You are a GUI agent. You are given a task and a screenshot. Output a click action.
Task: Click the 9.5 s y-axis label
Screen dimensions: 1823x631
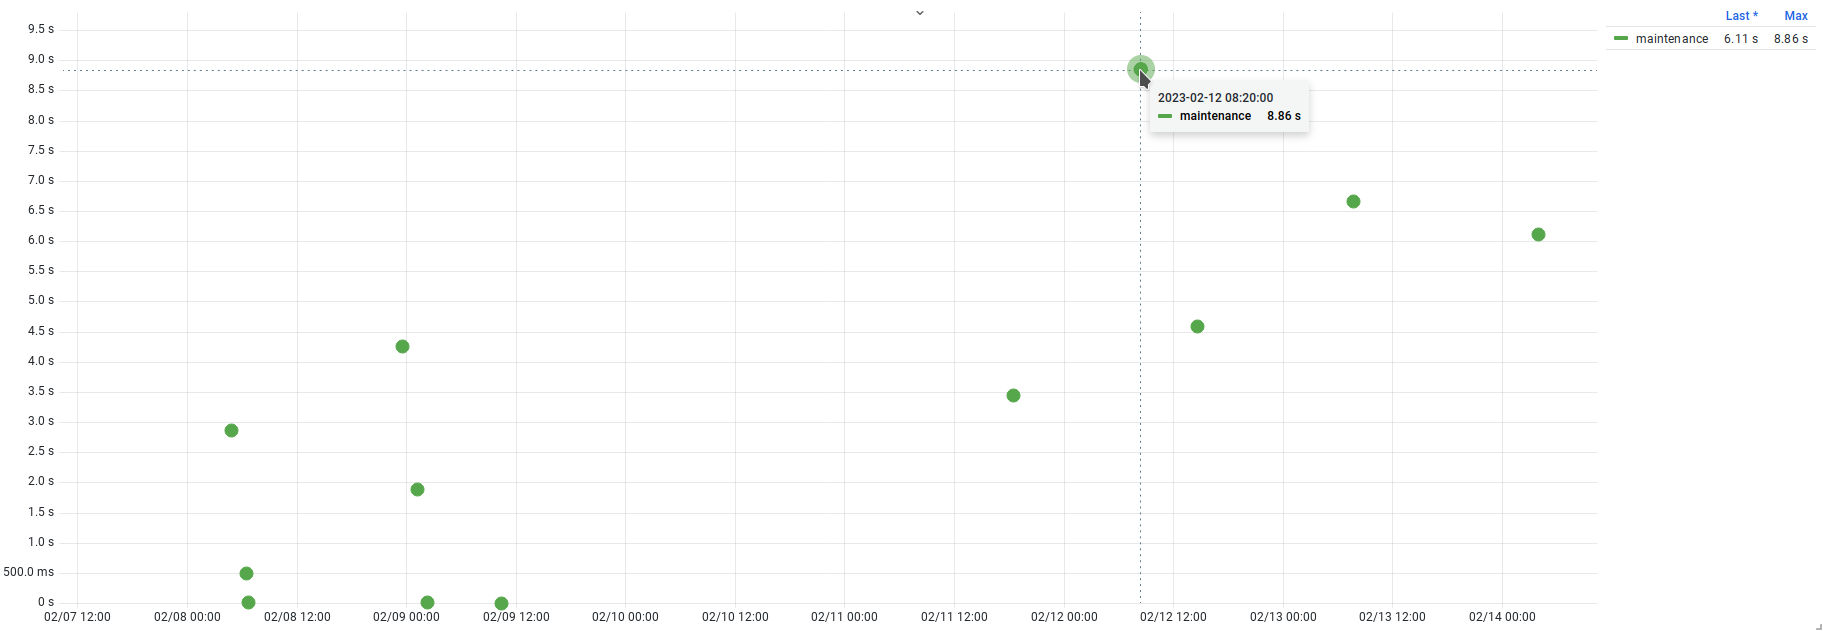click(41, 29)
